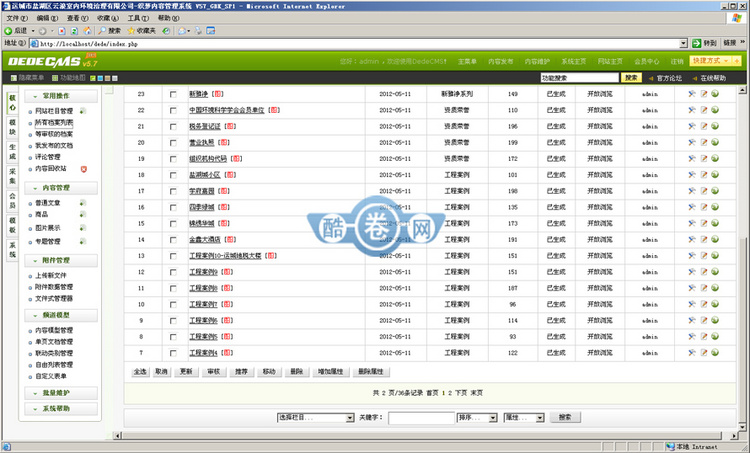Viewport: 750px width, 453px height.
Task: Click the preview globe icon in row 22
Action: (x=715, y=110)
